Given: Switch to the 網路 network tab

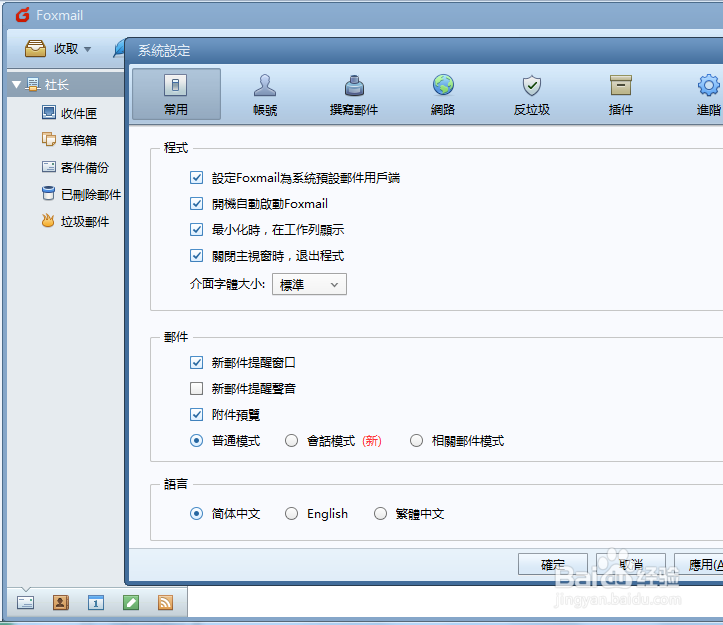Looking at the screenshot, I should pos(443,94).
